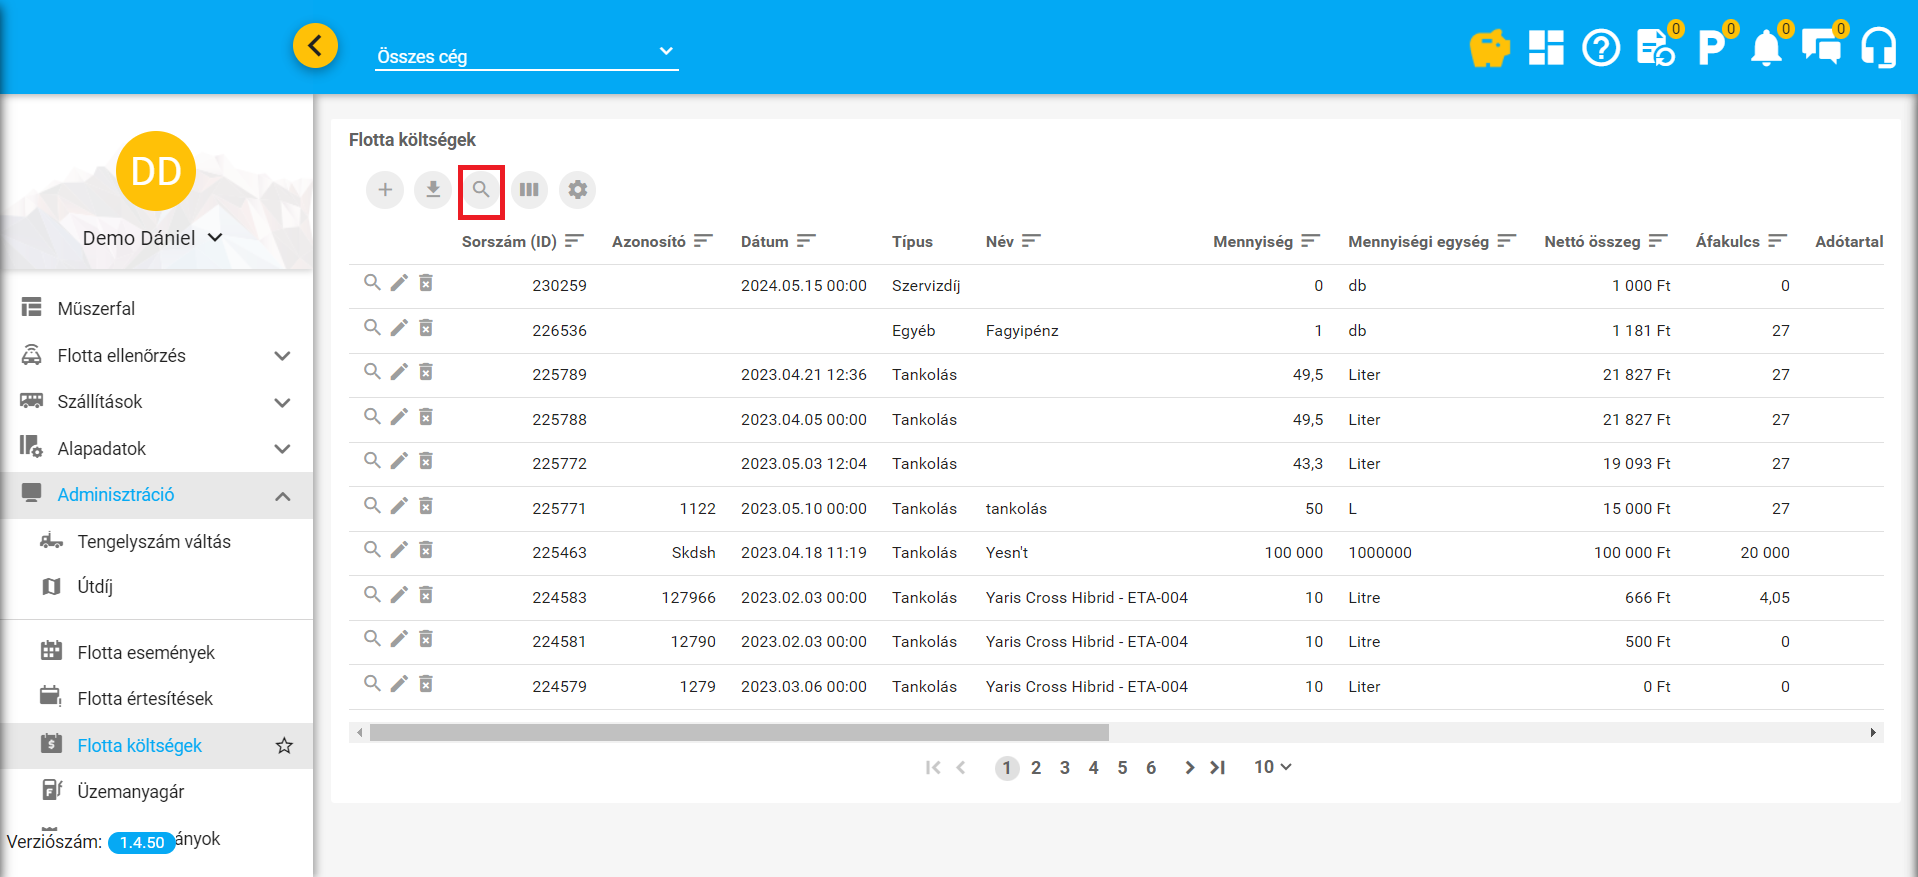
Task: Go to page 3 of results
Action: [1065, 768]
